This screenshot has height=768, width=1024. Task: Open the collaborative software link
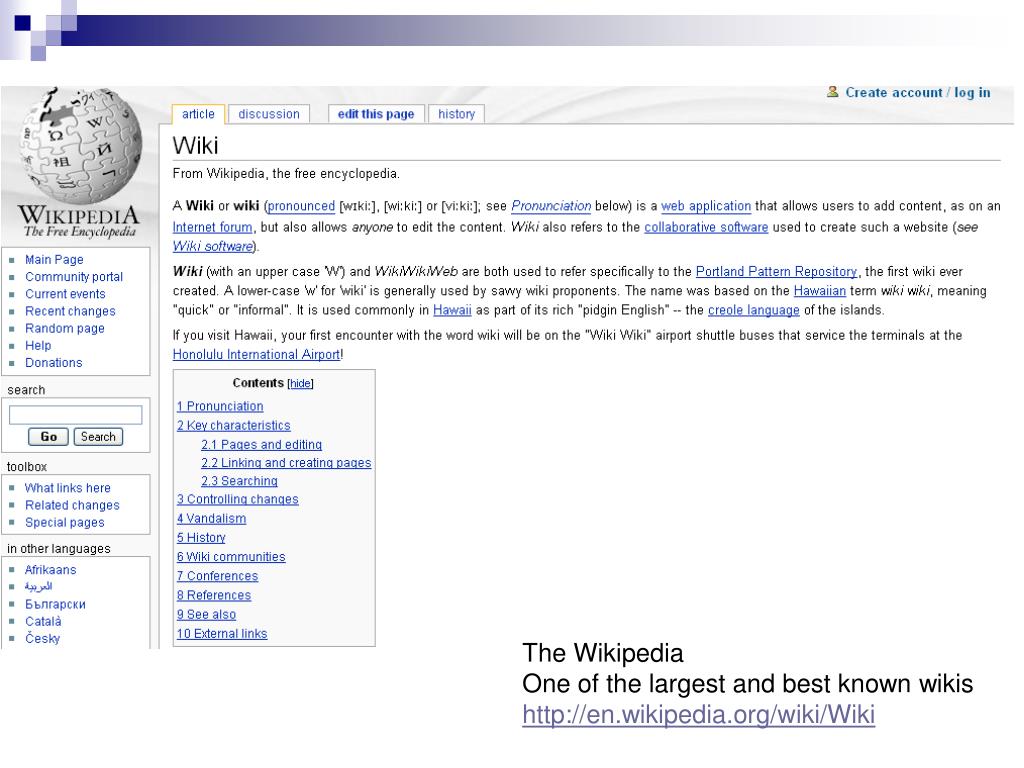706,227
